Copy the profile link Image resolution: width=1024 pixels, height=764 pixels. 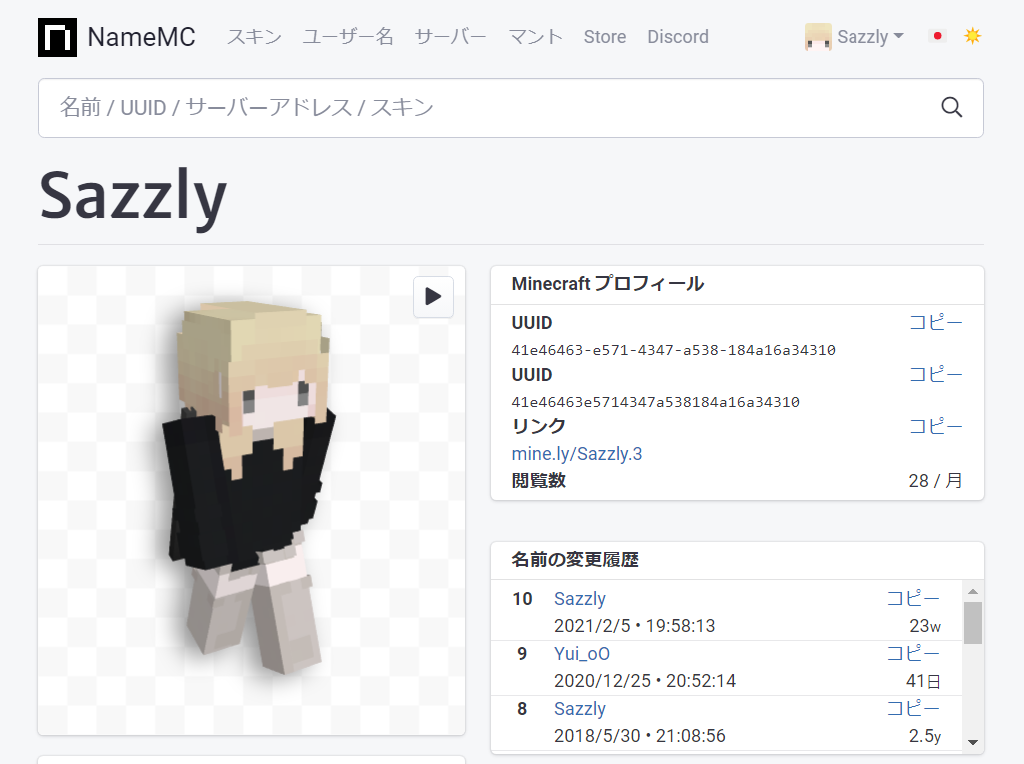pos(936,426)
